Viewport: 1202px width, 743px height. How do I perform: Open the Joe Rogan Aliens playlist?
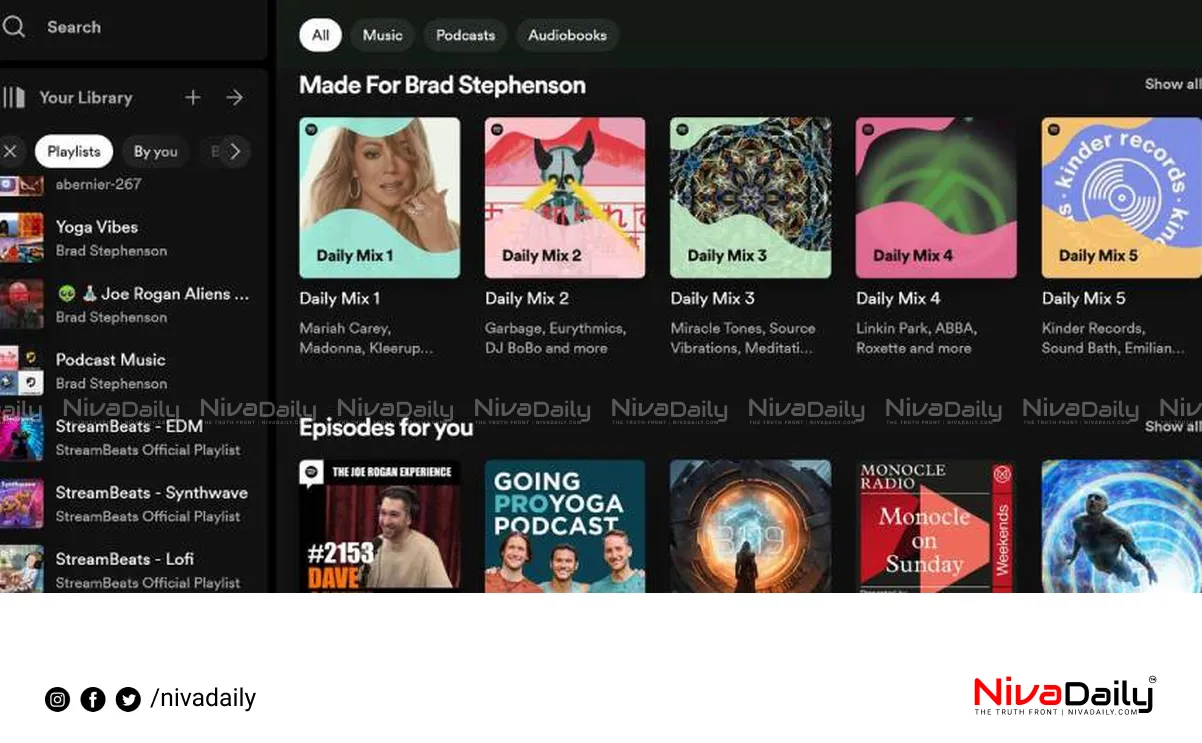point(130,304)
